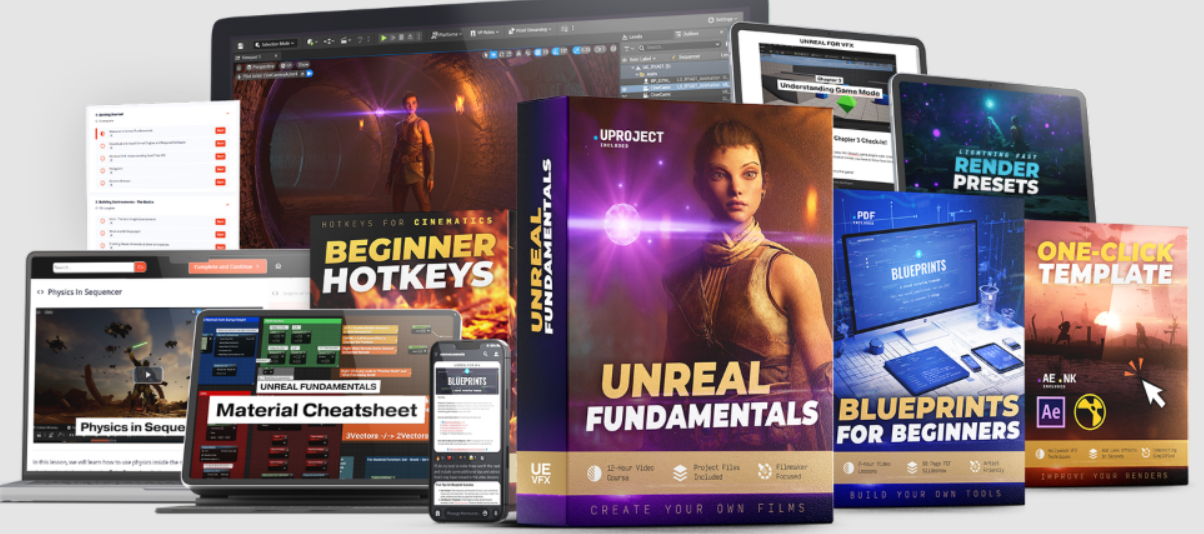1204x534 pixels.
Task: Open the Platforms dropdown in Unreal toolbar
Action: click(446, 34)
